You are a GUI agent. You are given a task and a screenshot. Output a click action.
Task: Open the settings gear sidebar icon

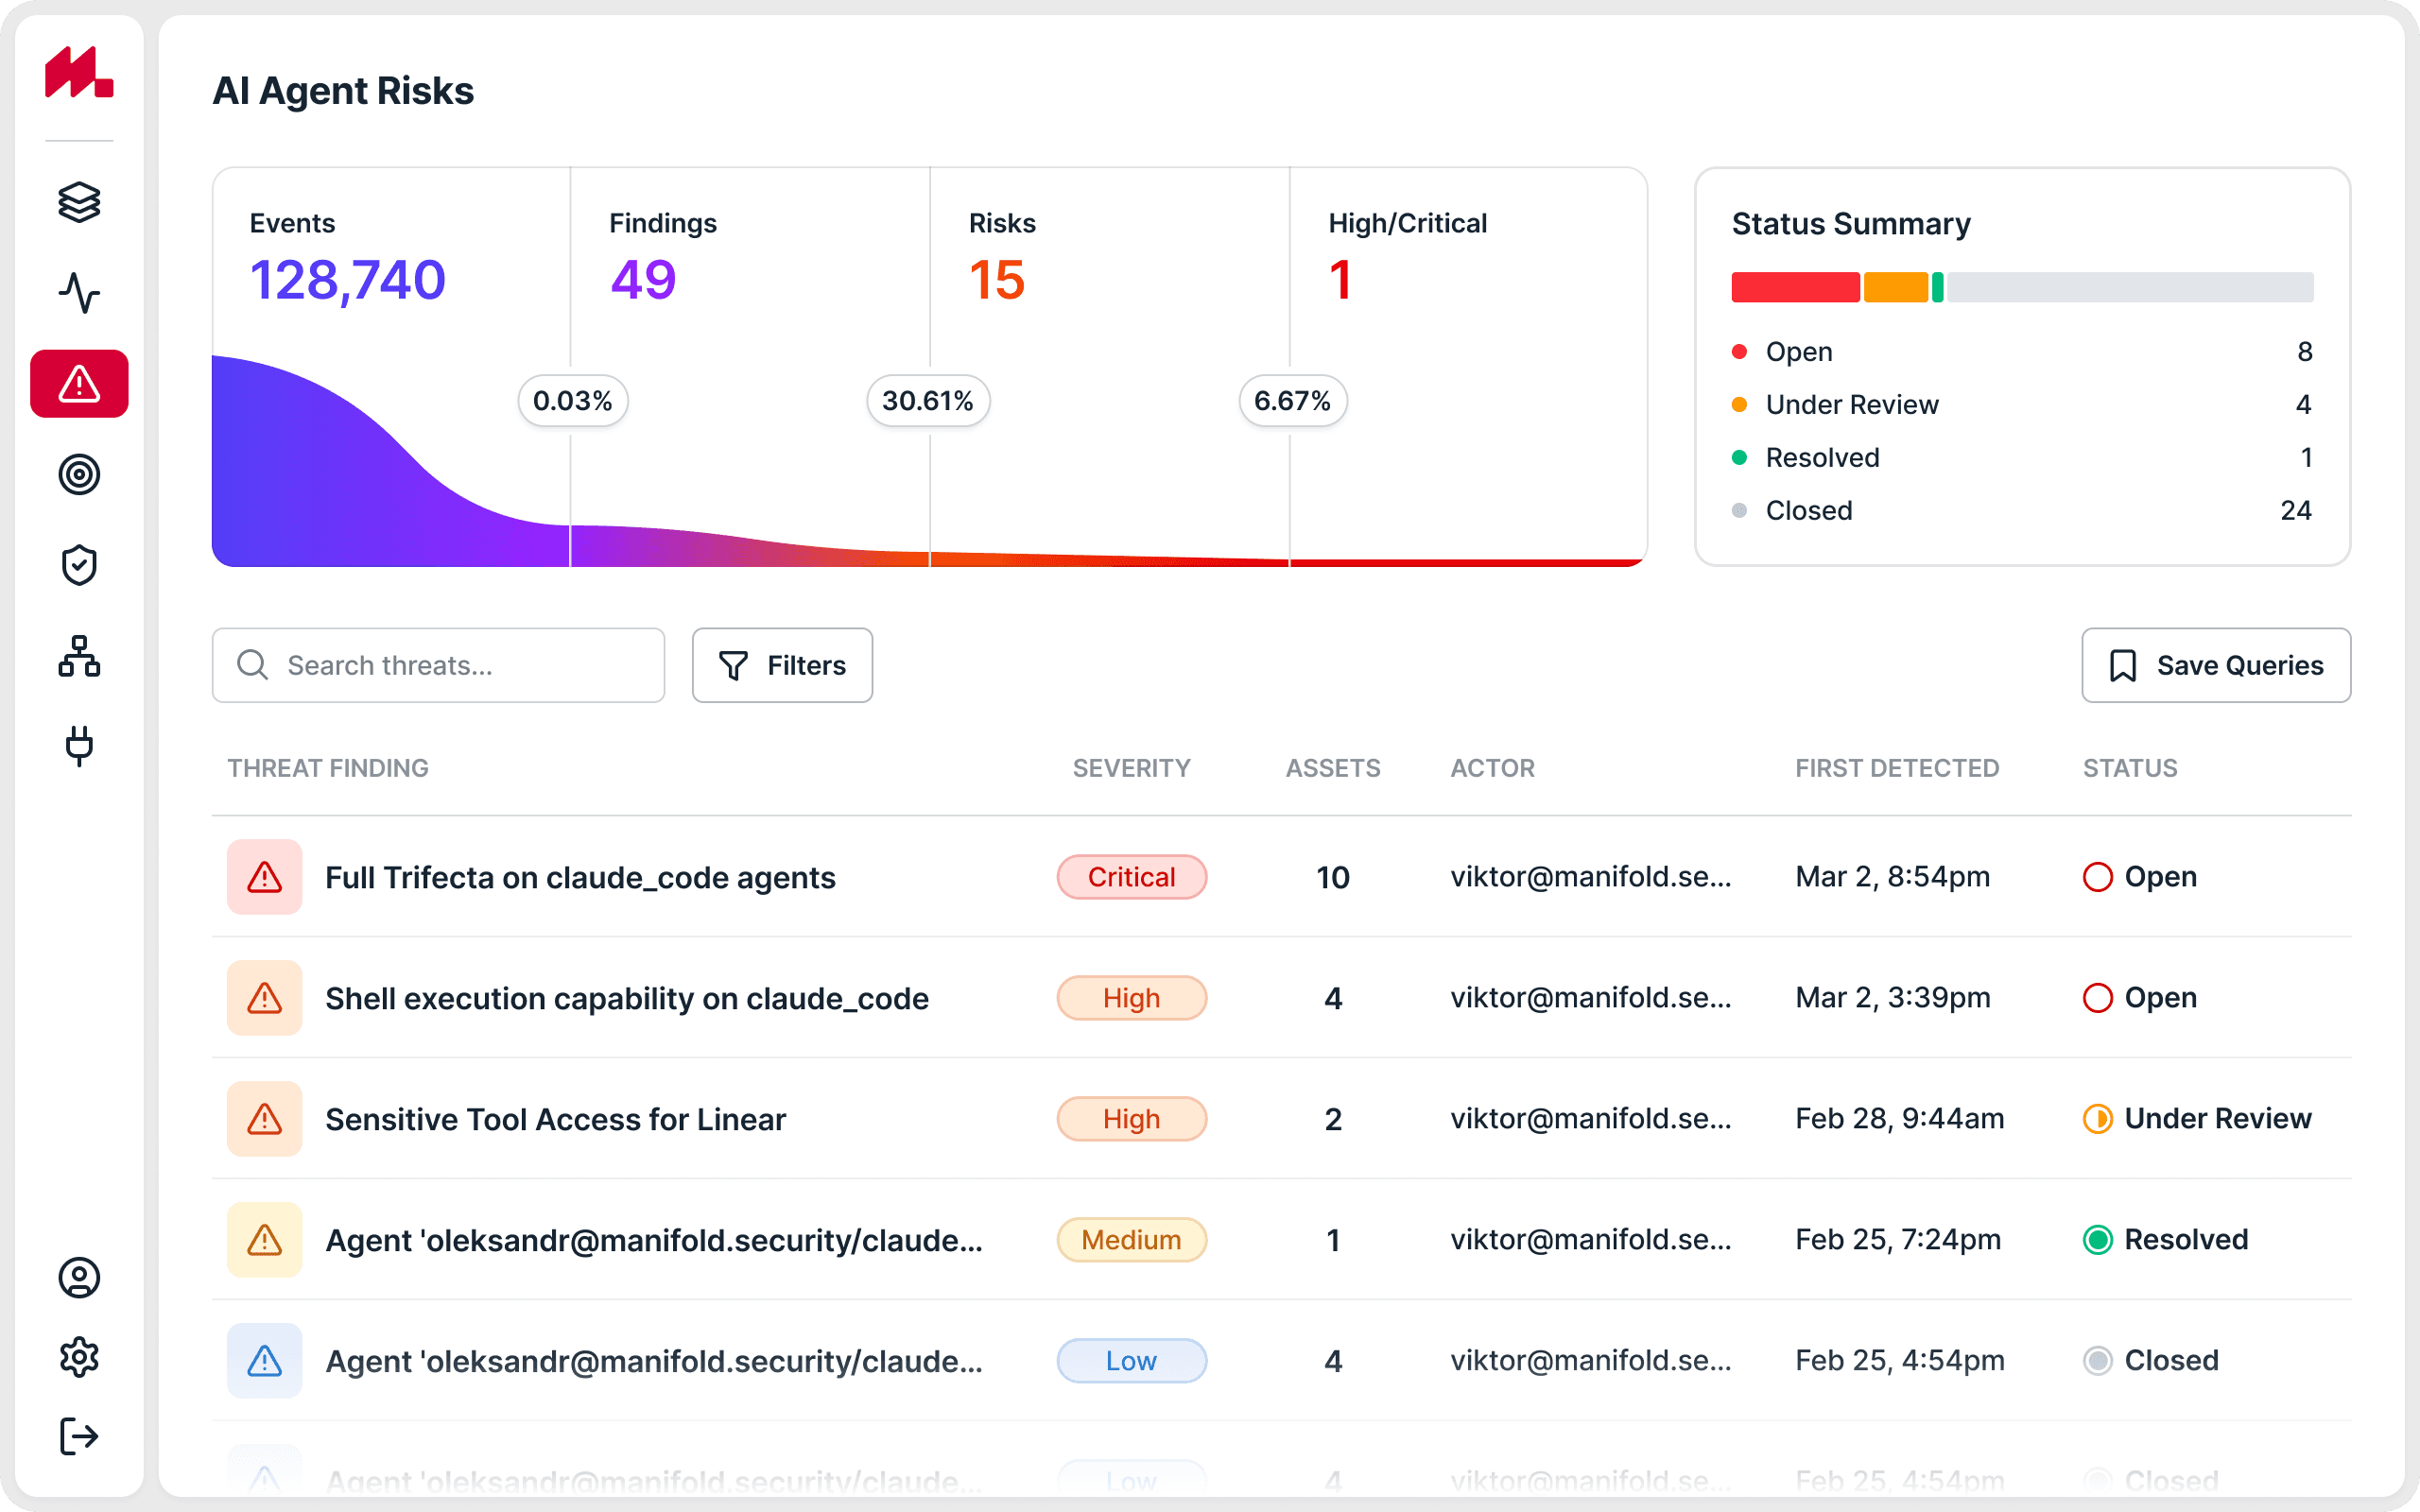click(79, 1357)
